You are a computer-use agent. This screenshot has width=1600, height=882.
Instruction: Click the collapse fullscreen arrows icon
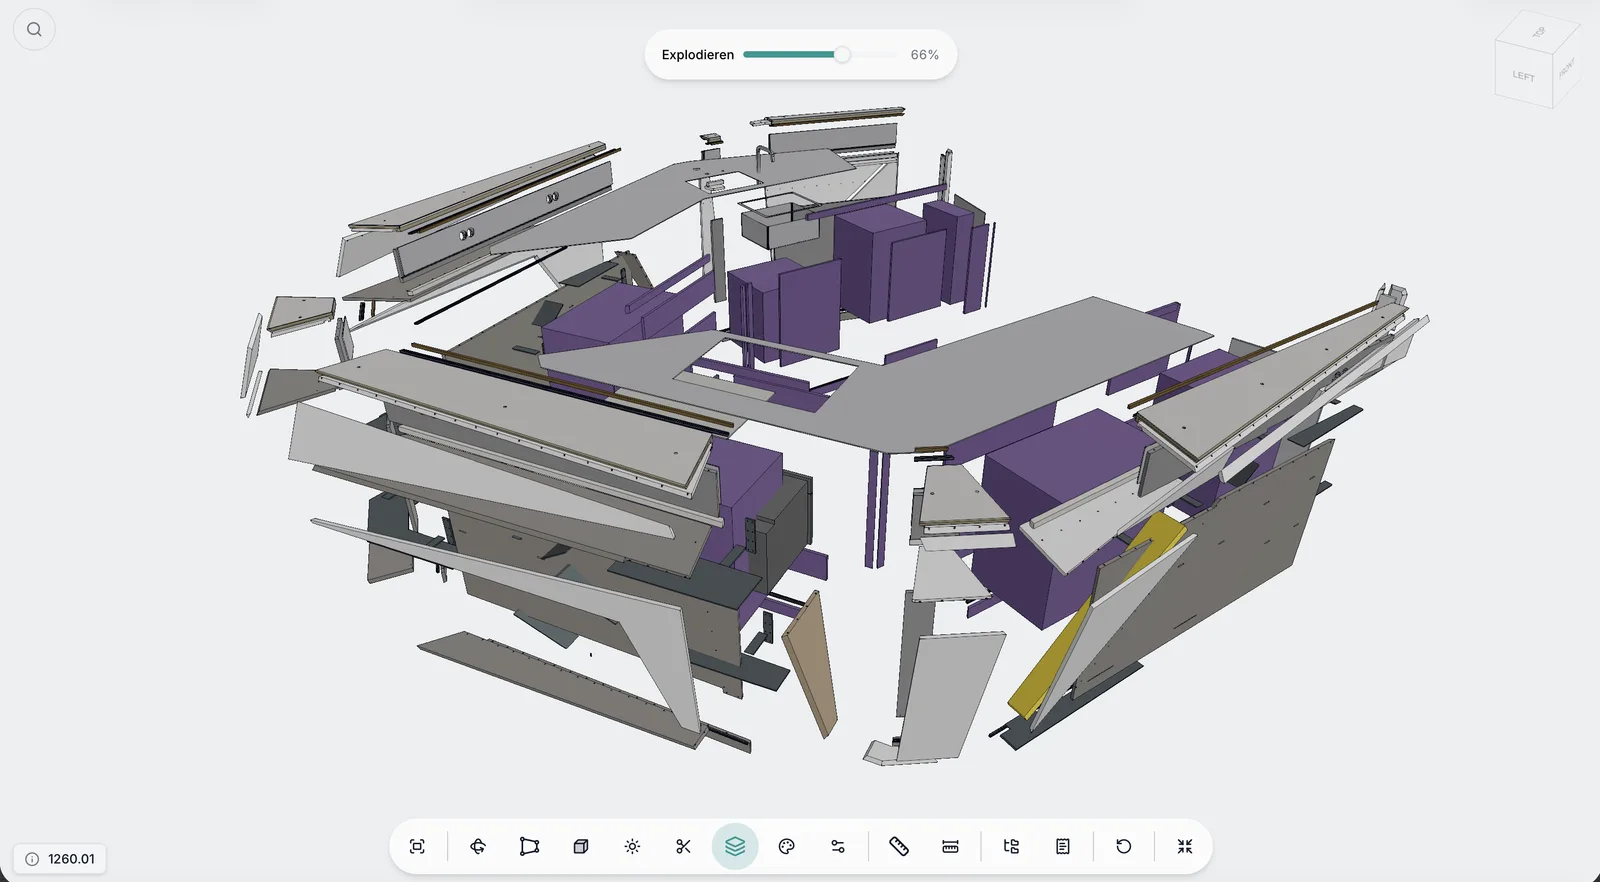(1185, 847)
